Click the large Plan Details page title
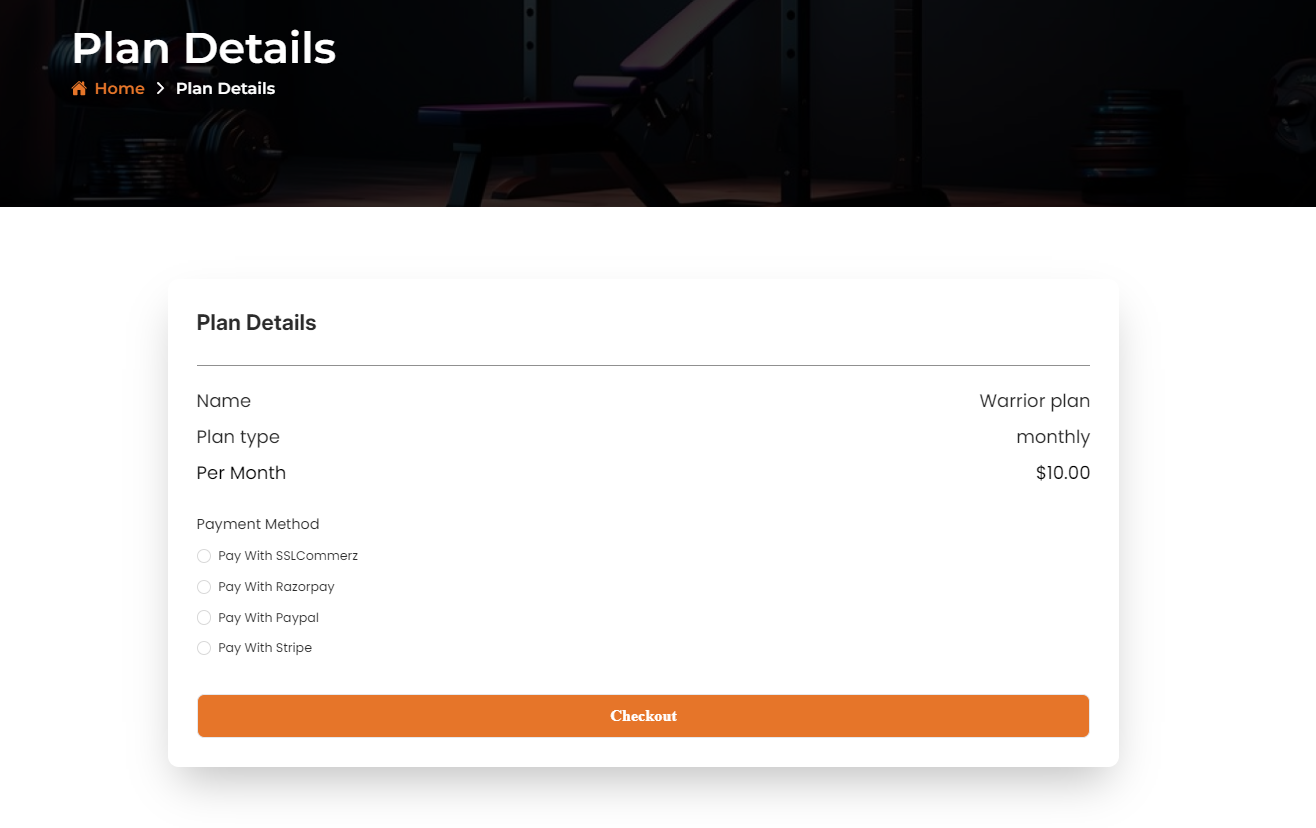This screenshot has width=1316, height=828. (x=204, y=47)
